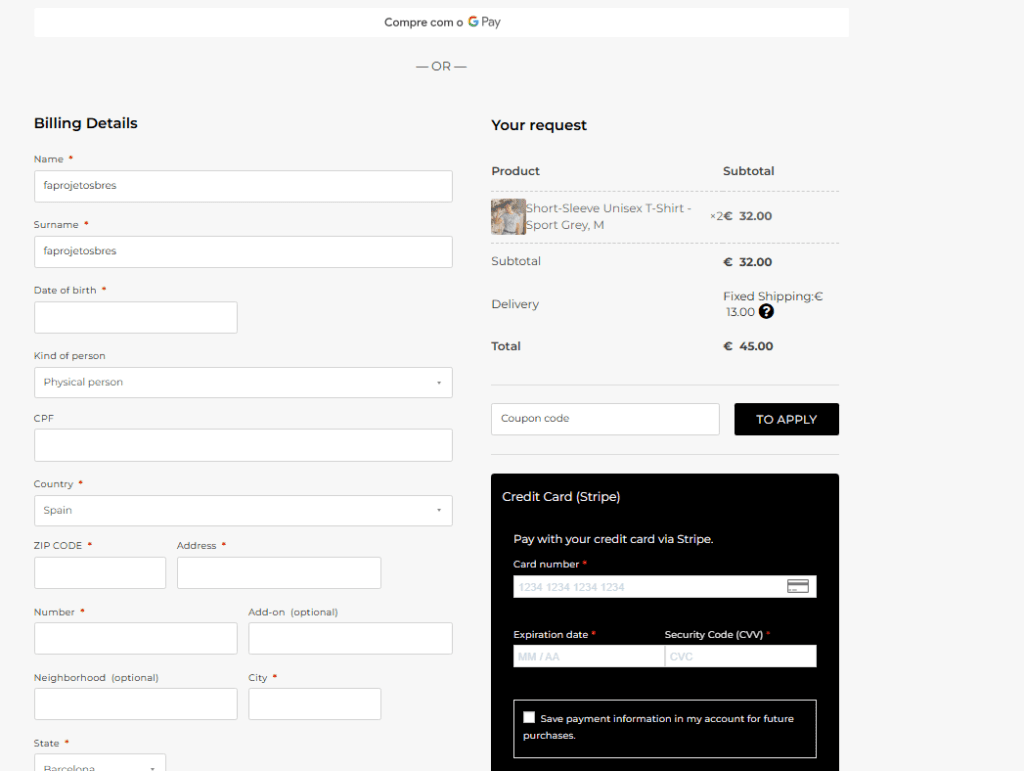
Task: Click the Security Code CVC field
Action: coord(741,656)
